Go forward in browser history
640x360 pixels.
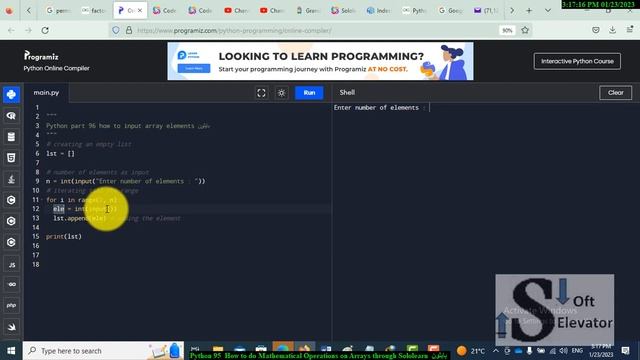(x=28, y=30)
